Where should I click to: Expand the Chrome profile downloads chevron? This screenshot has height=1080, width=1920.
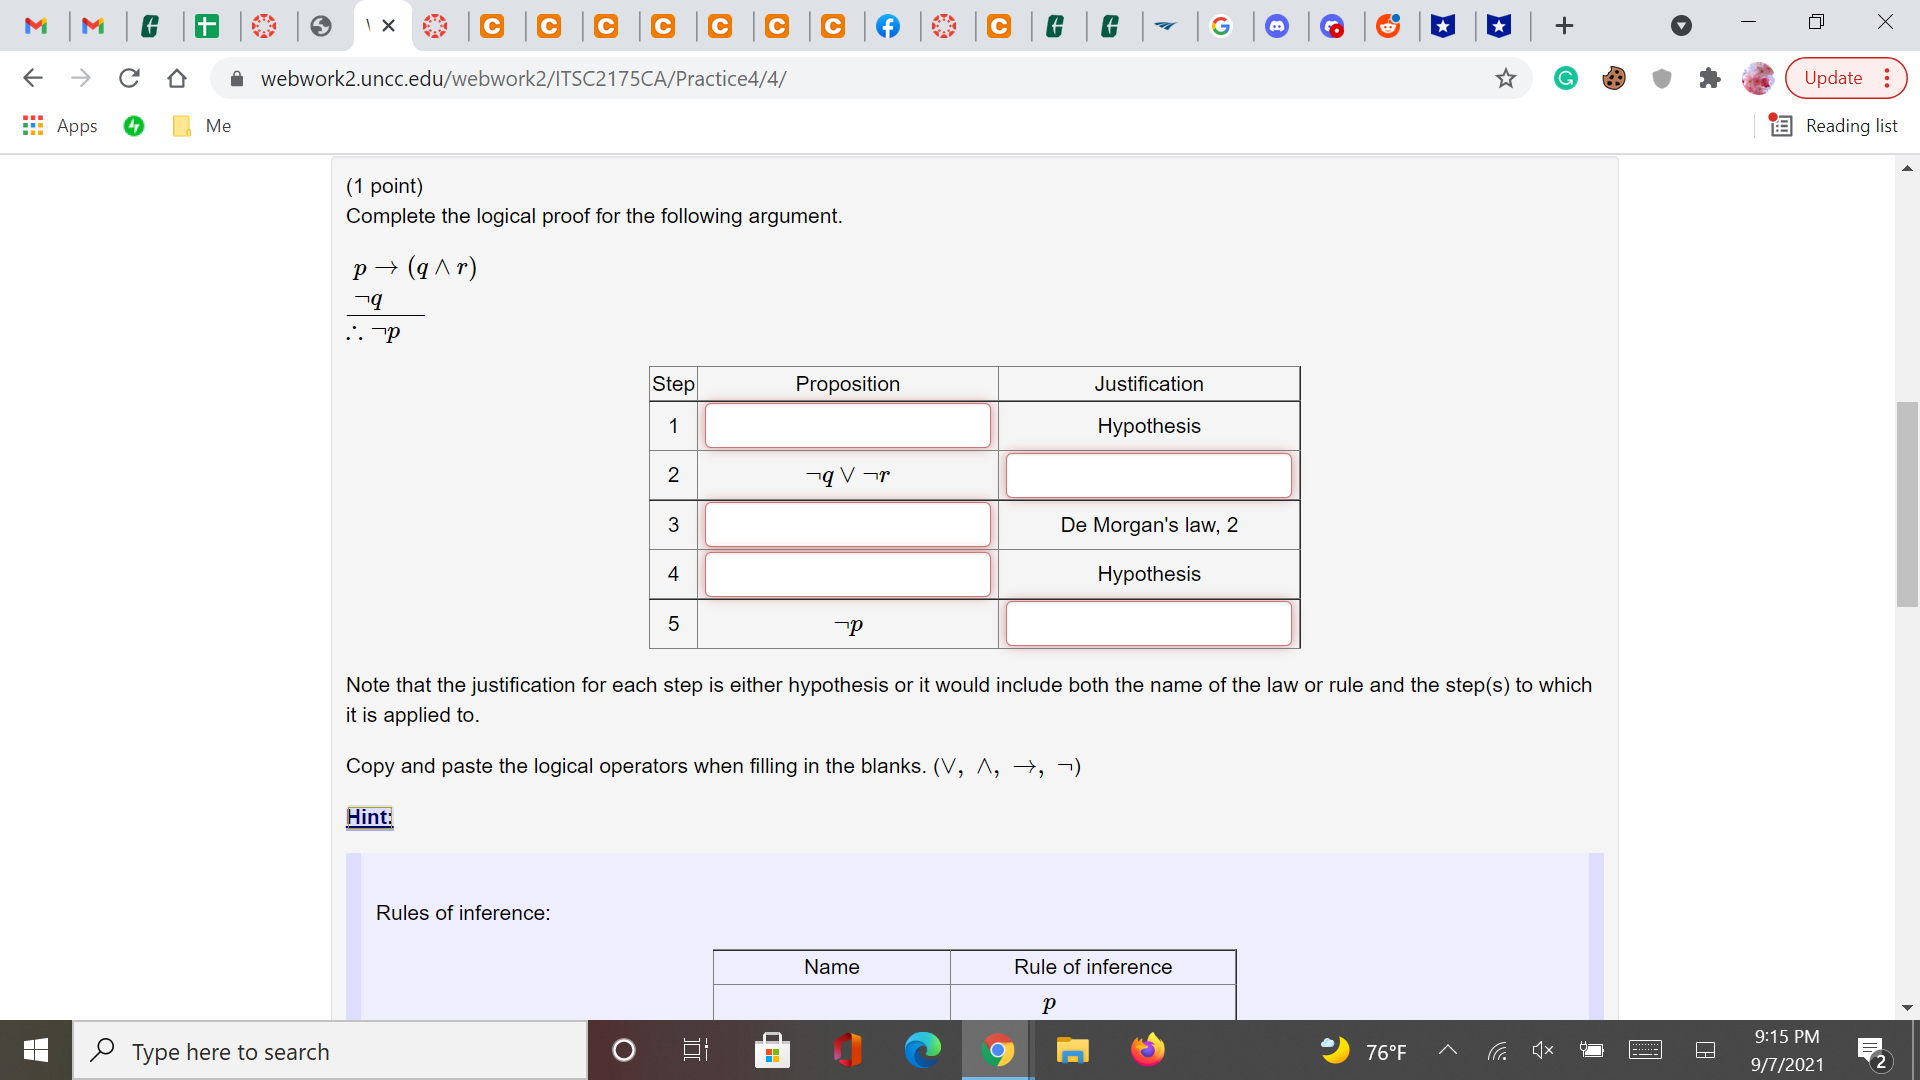click(1681, 27)
